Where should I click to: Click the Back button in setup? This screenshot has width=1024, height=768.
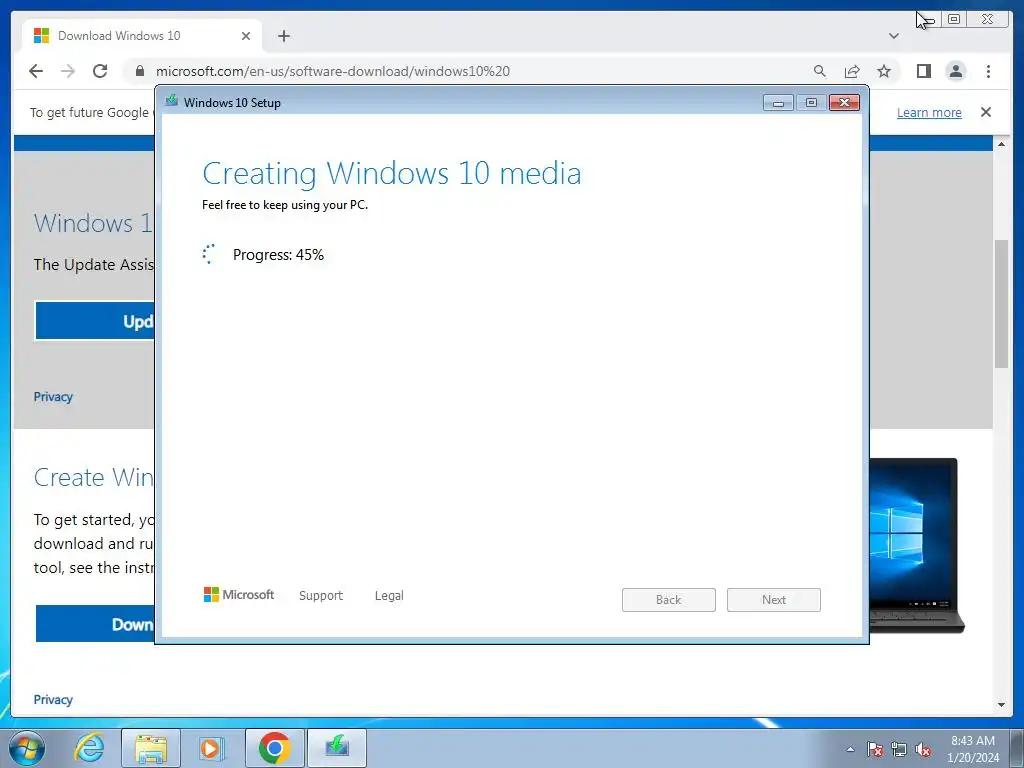coord(669,600)
